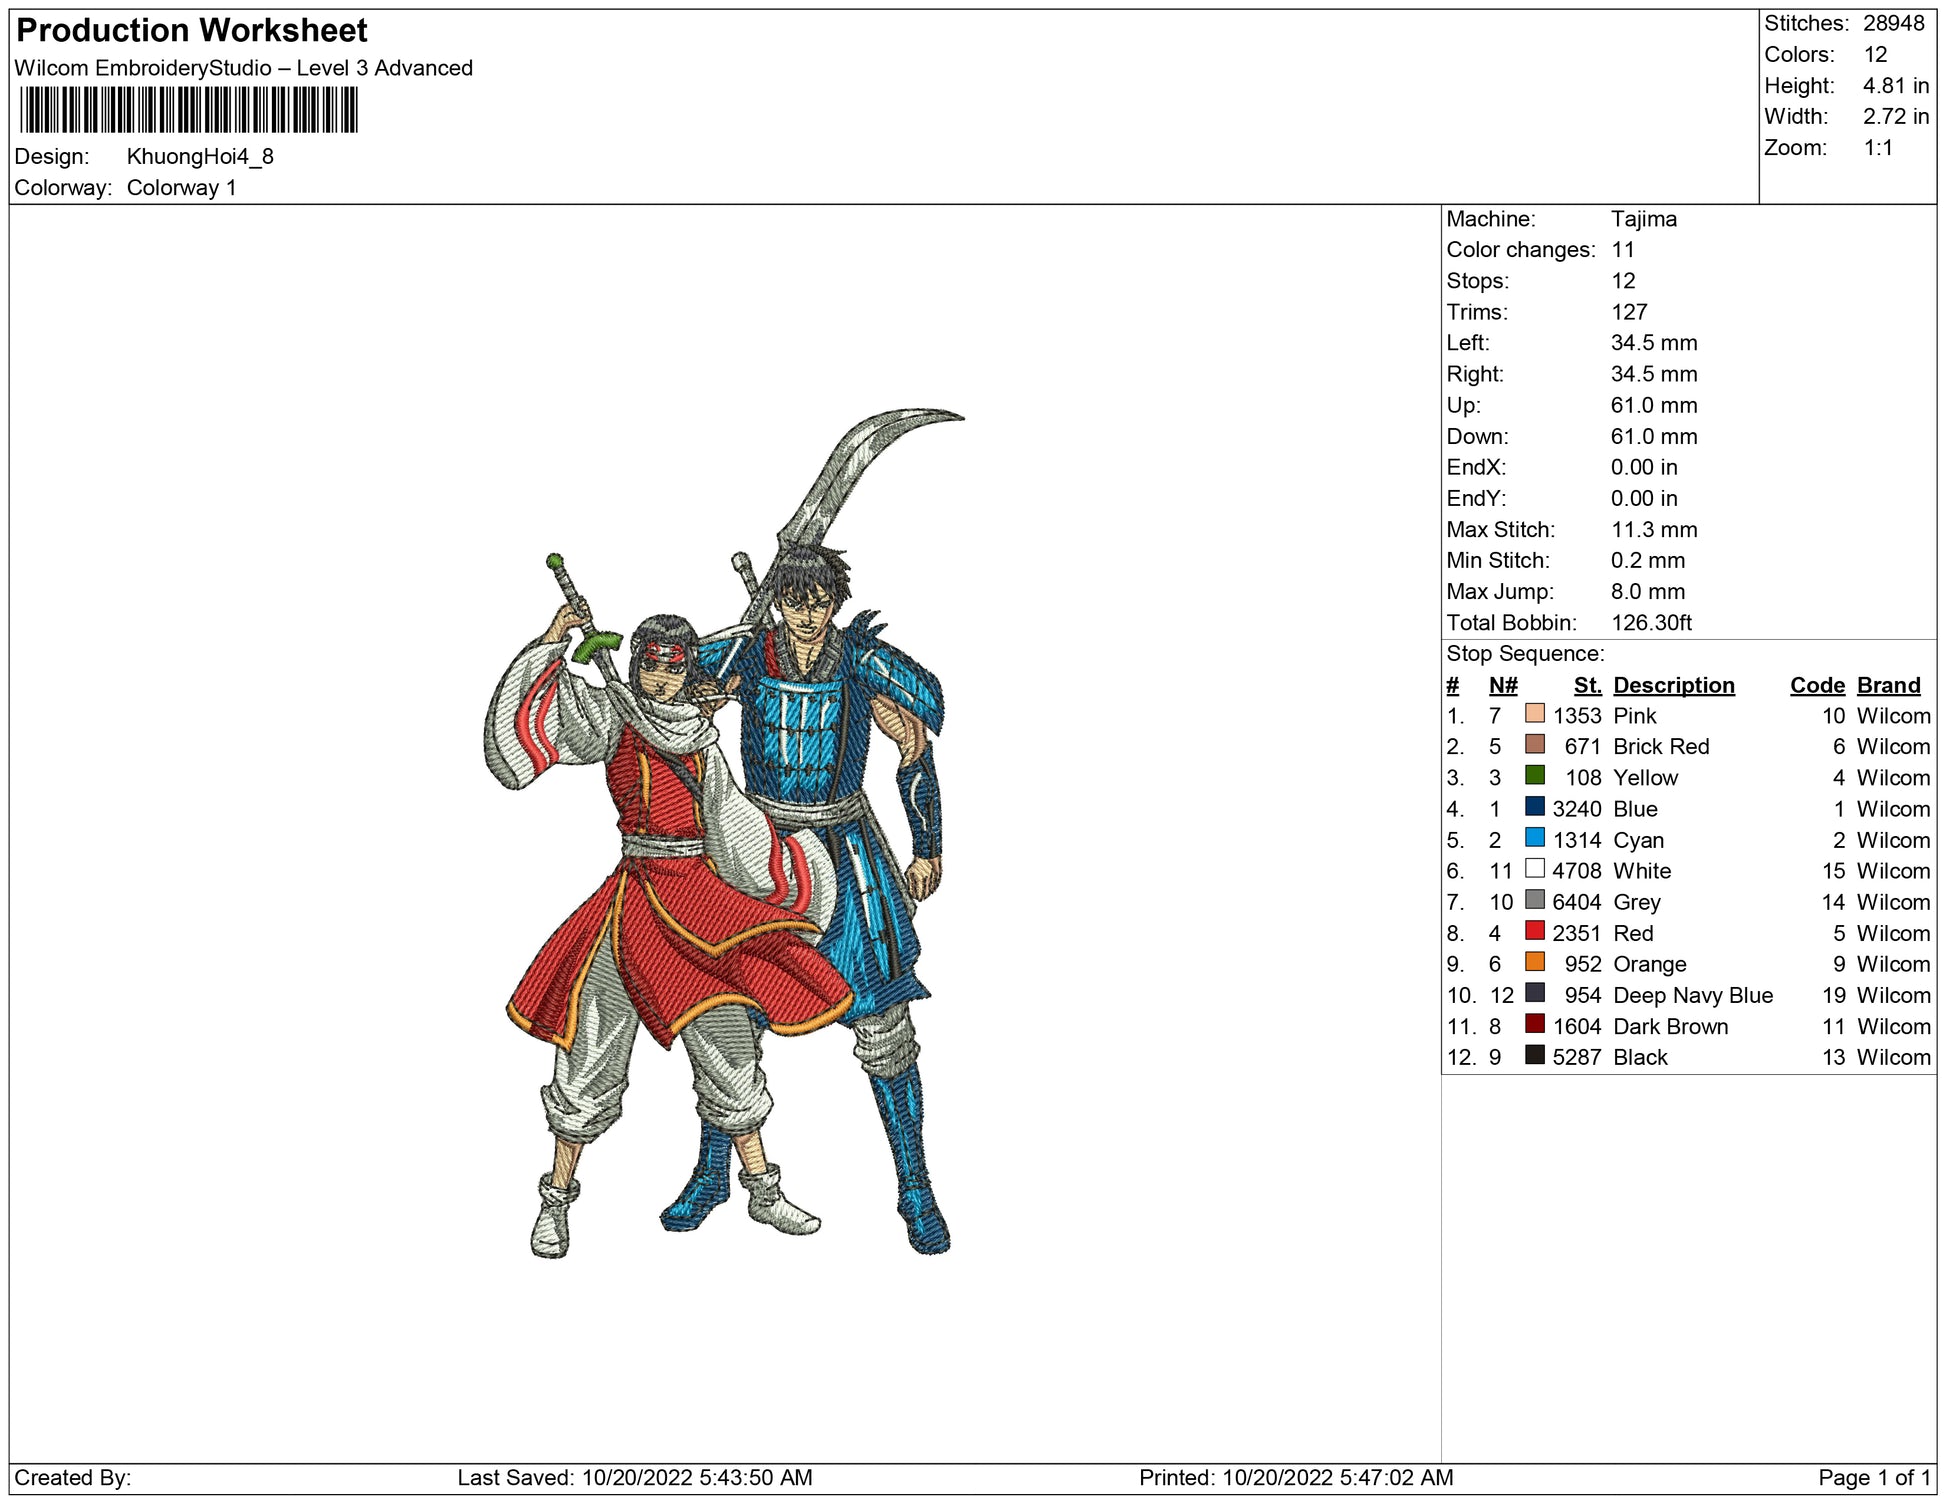Viewport: 1946px width, 1497px height.
Task: Click the Brand column header
Action: coord(1888,685)
